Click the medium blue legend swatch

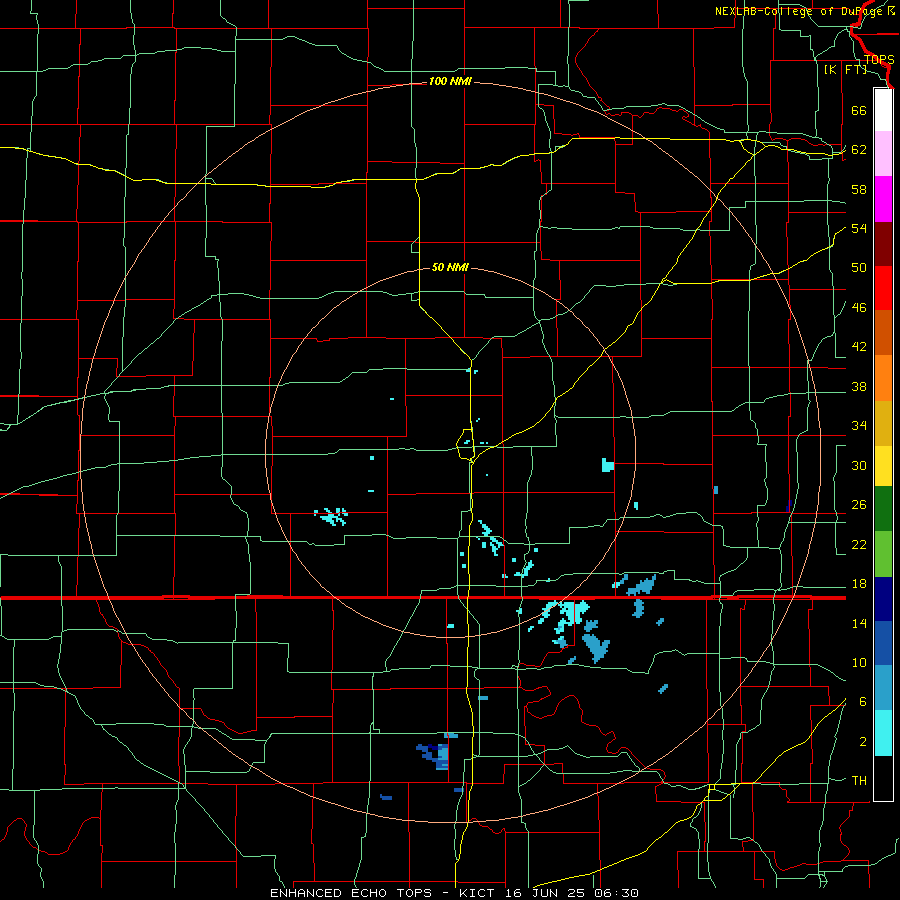point(883,643)
